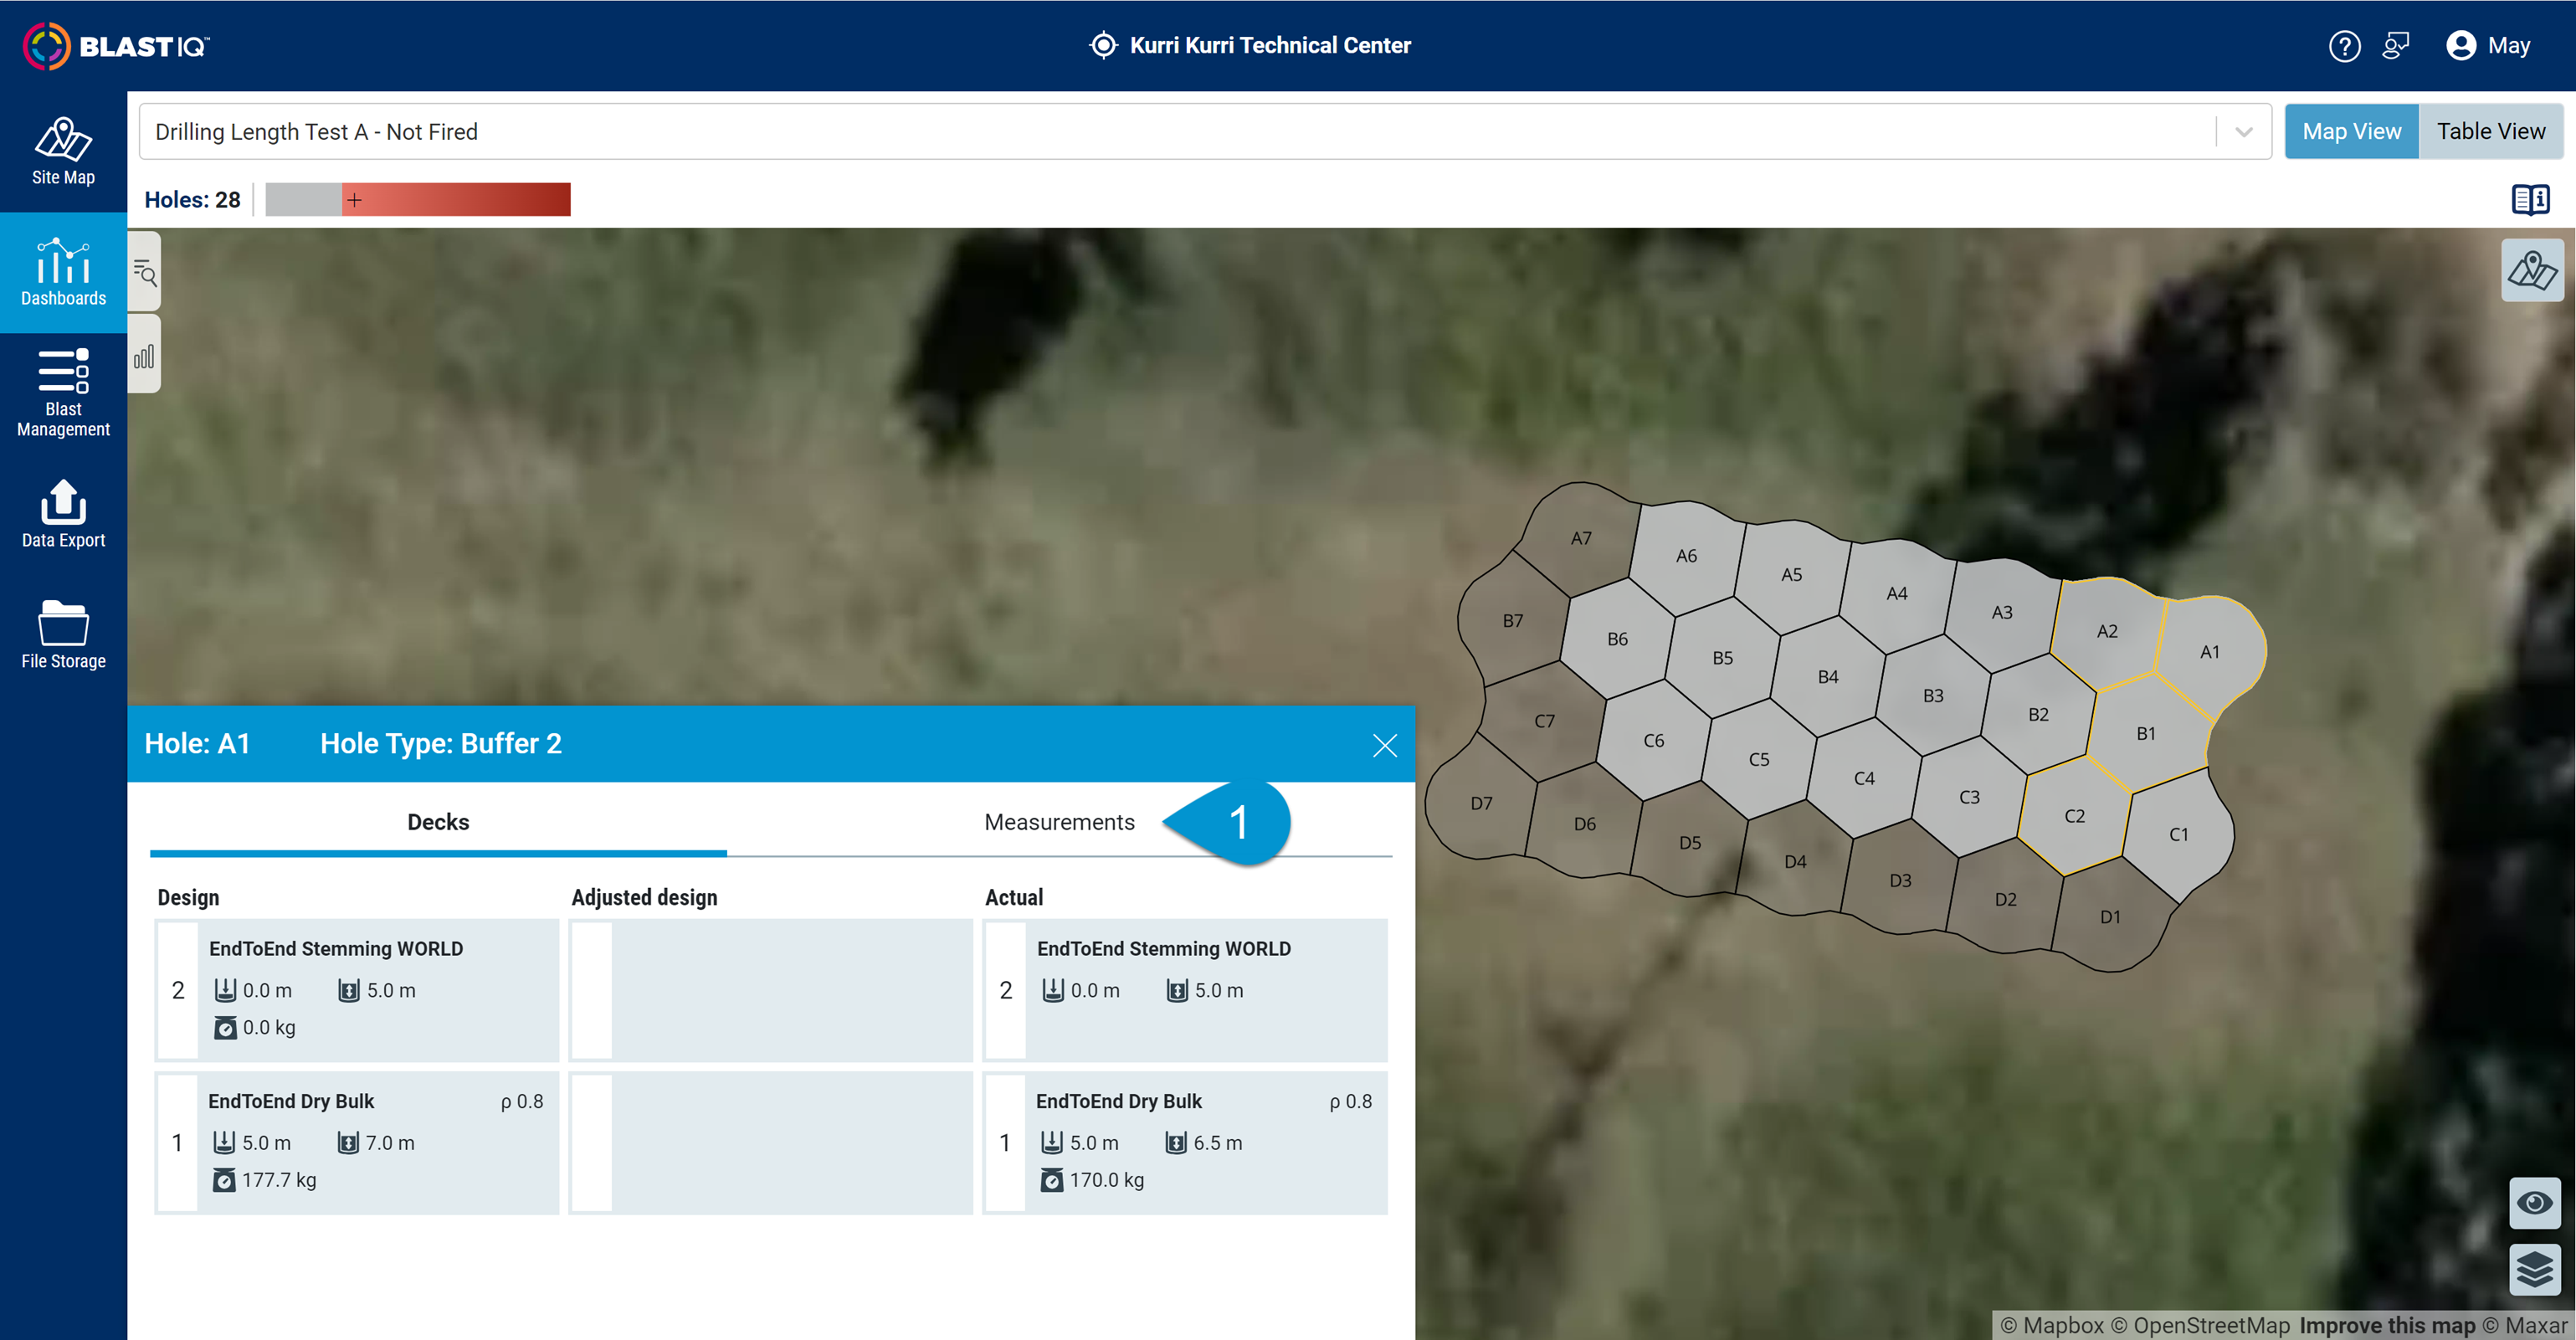Select hole D4 on the map

point(1795,862)
